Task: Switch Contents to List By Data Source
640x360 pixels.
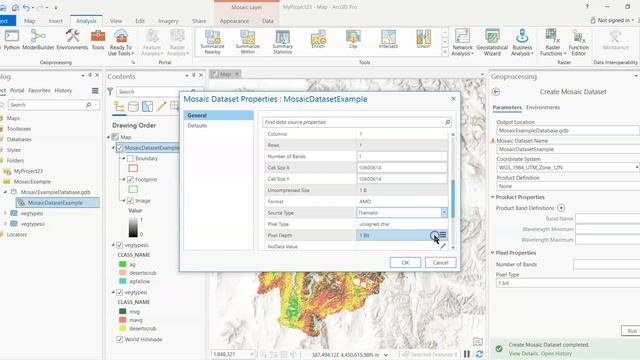Action: point(133,107)
